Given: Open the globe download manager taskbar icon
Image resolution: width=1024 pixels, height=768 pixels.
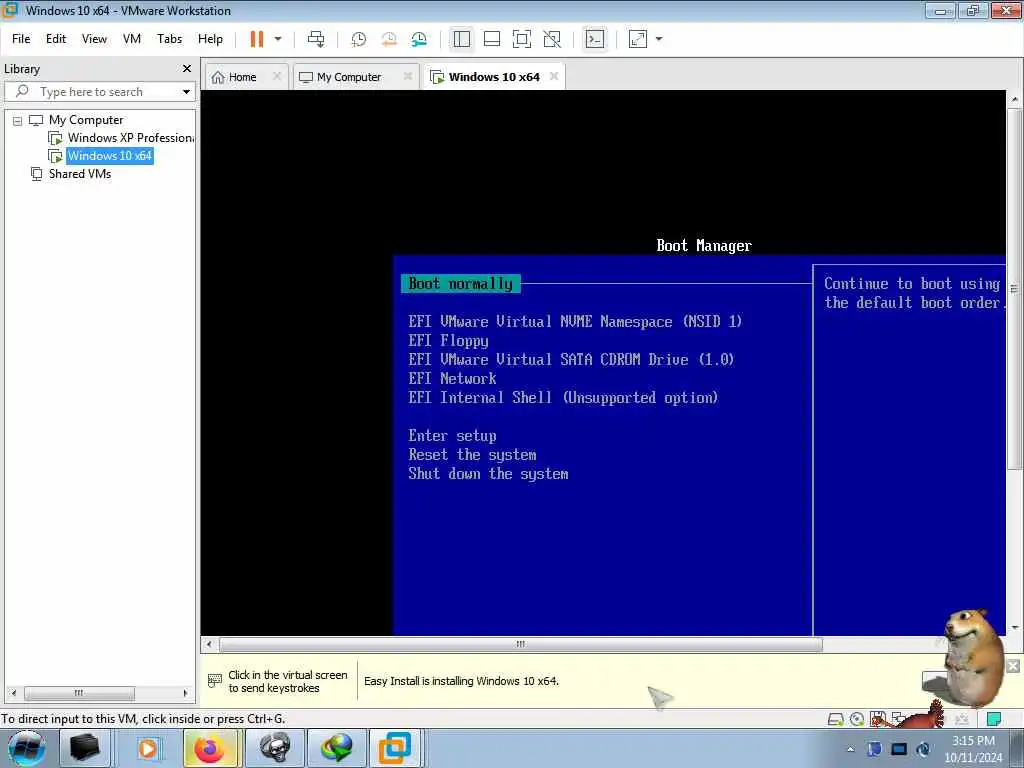Looking at the screenshot, I should click(x=336, y=748).
